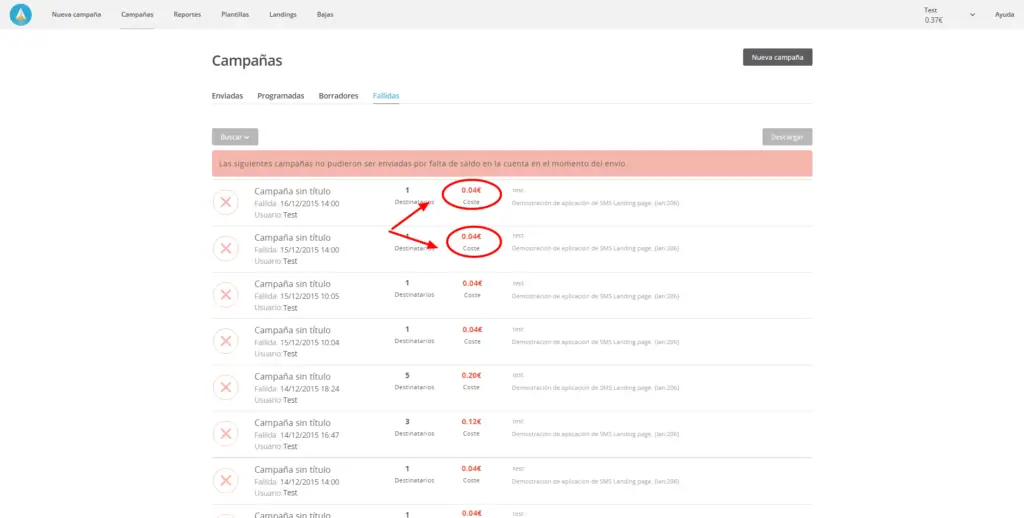Open the Ayuda help link

[1004, 15]
